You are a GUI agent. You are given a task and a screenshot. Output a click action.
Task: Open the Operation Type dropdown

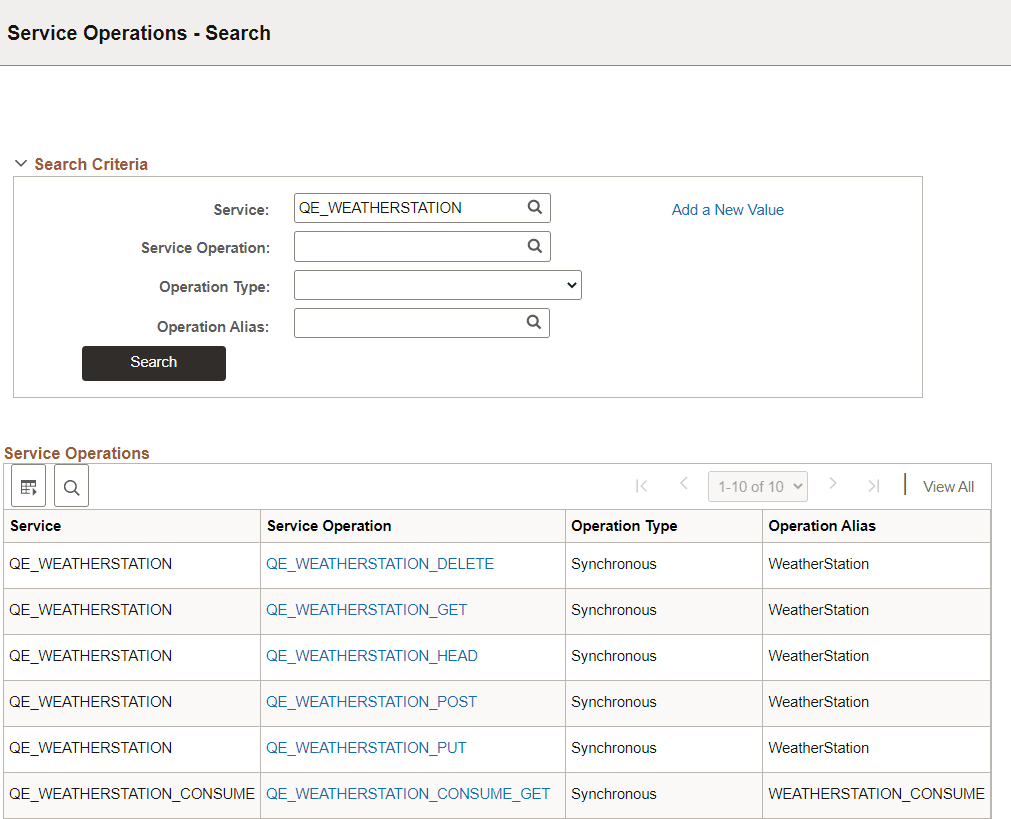point(437,284)
